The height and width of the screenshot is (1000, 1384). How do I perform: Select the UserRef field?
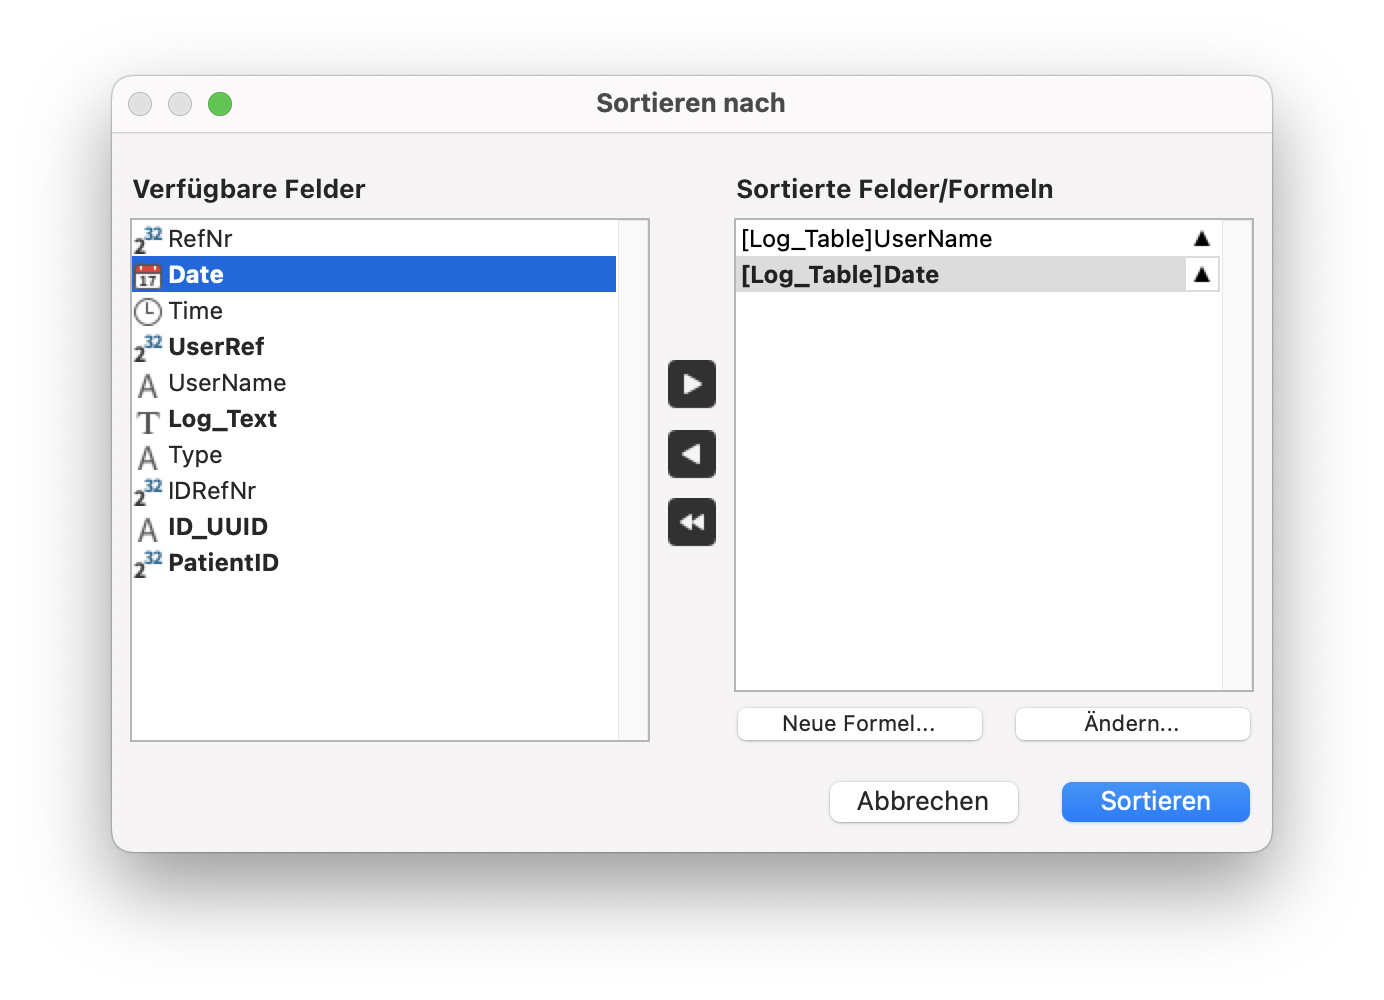tap(216, 347)
